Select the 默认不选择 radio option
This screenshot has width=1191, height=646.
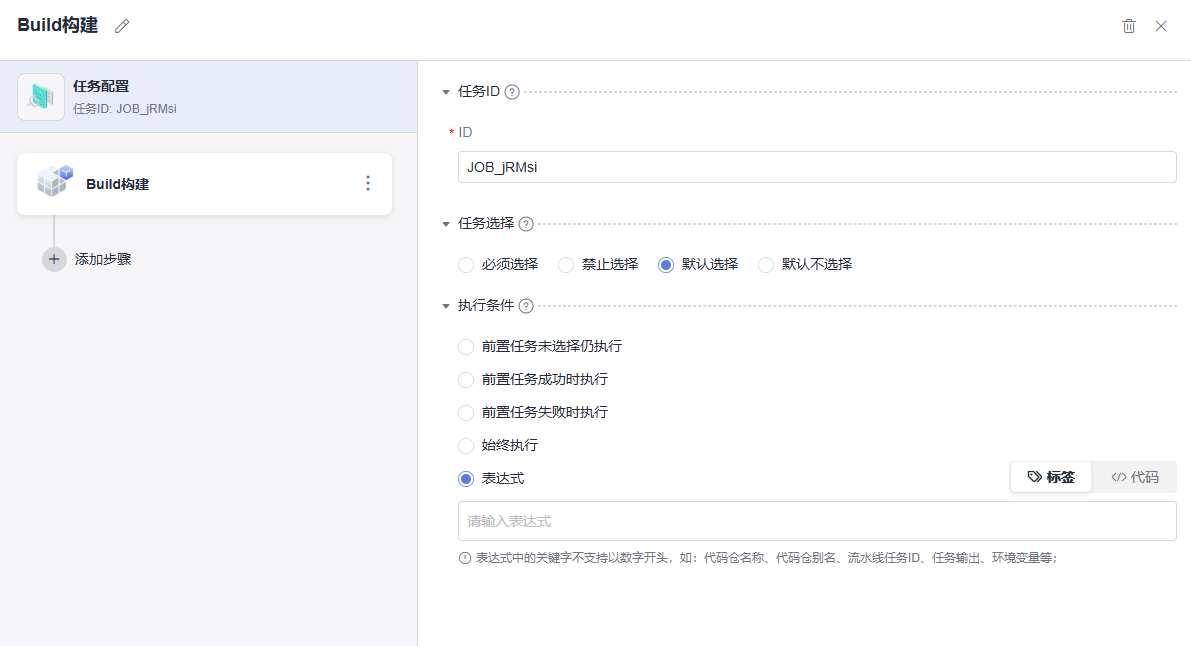click(x=766, y=265)
